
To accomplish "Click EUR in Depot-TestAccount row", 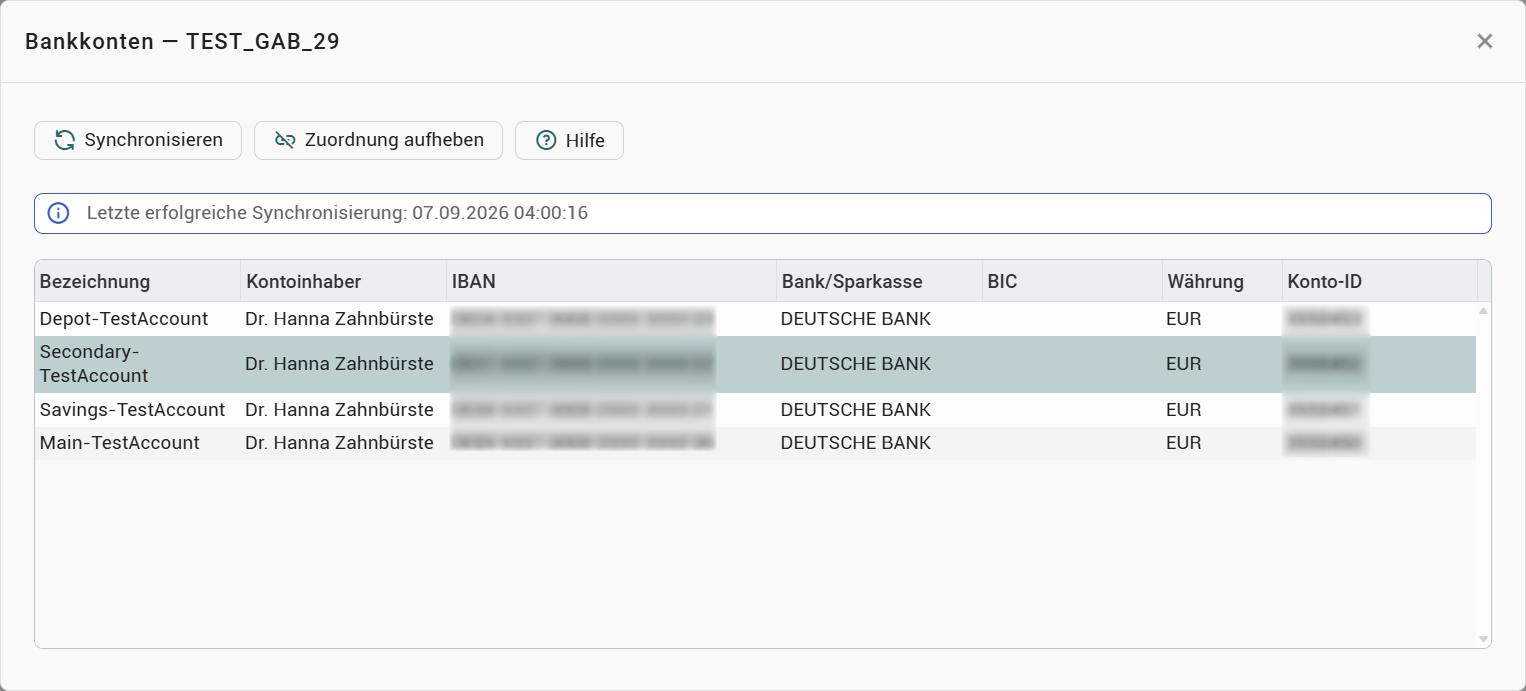I will tap(1184, 319).
